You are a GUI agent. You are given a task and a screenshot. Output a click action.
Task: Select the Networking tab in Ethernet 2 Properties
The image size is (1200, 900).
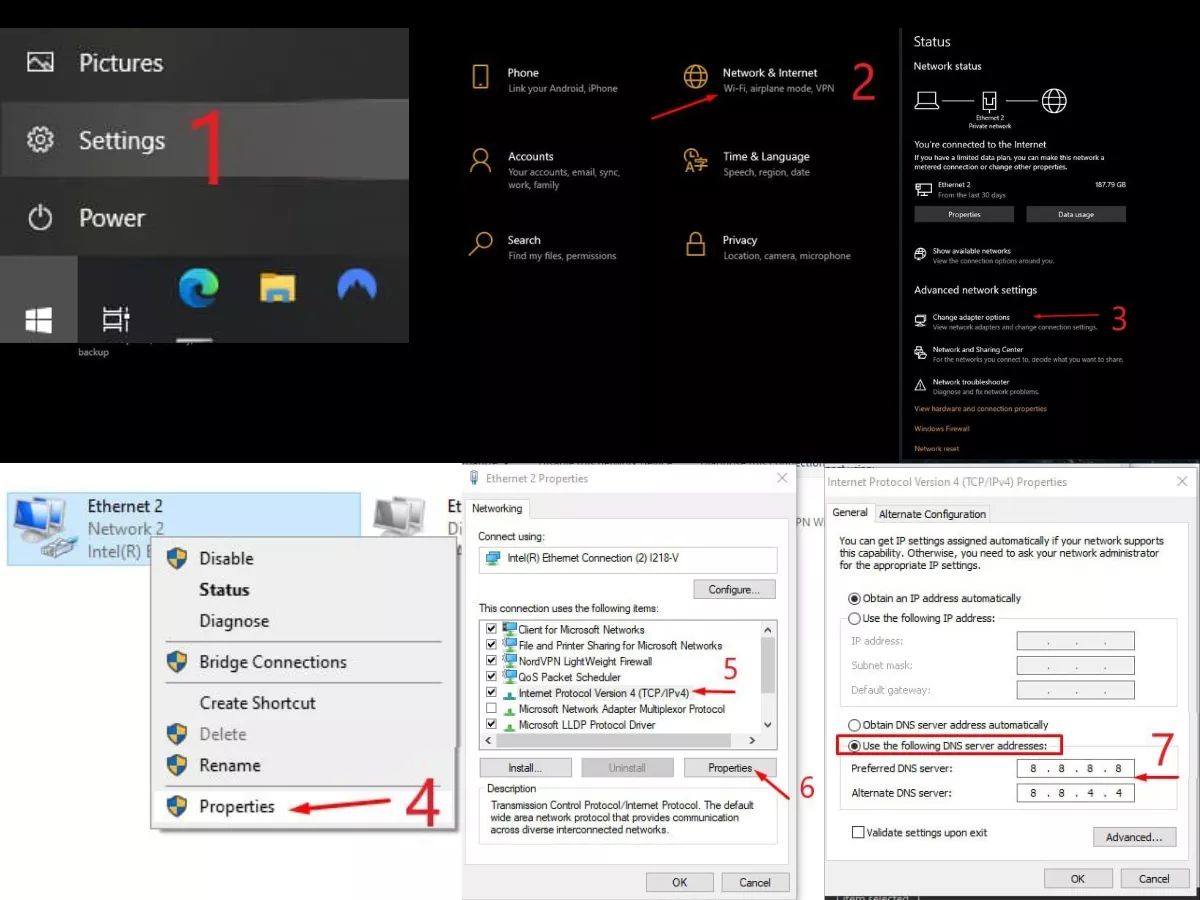[497, 508]
